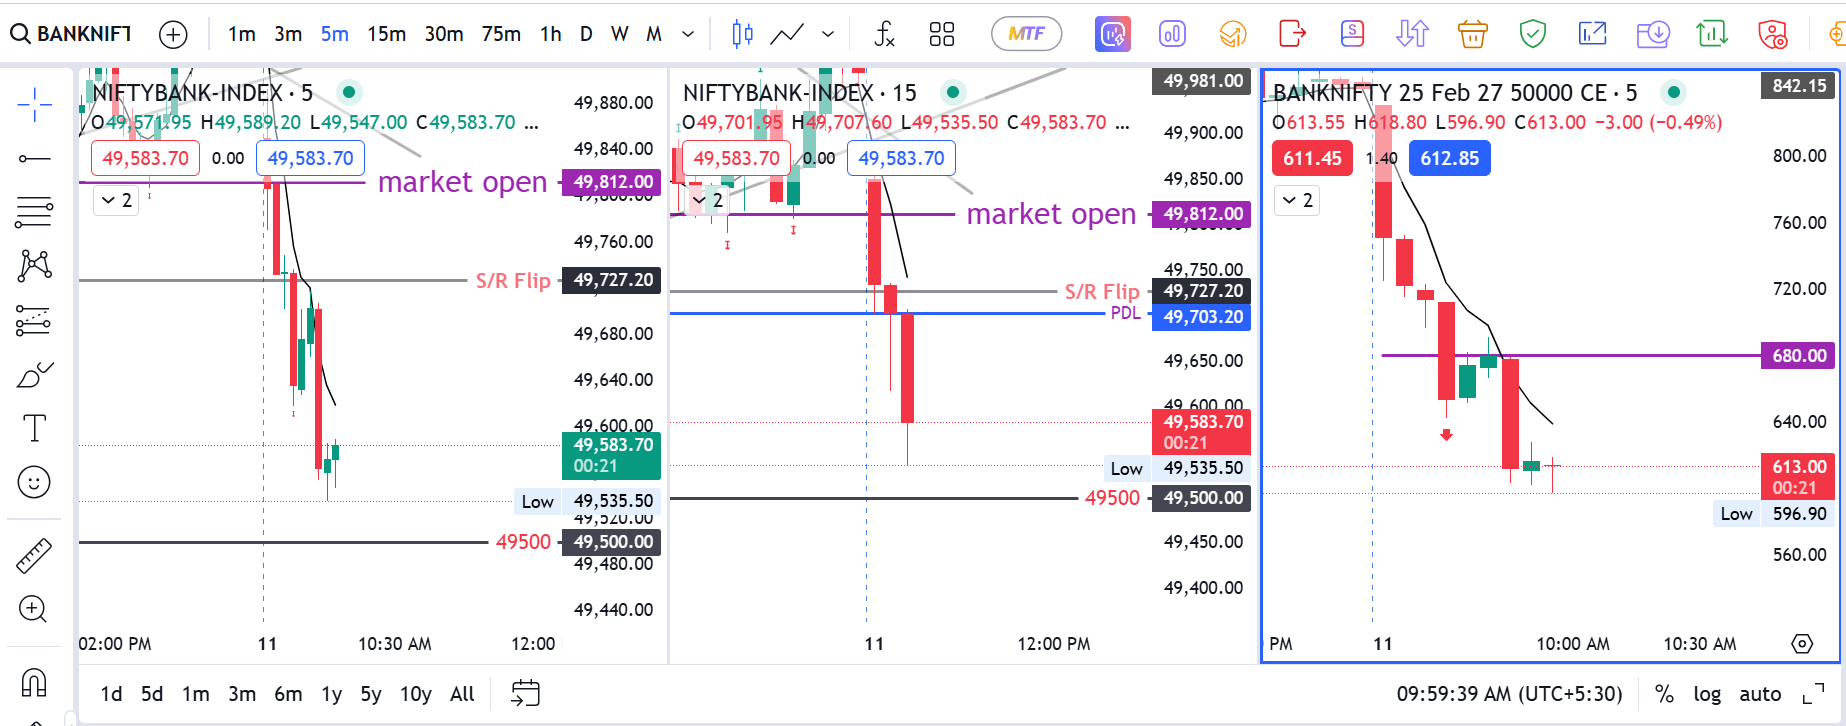The image size is (1846, 726).
Task: Select the zoom in tool
Action: [34, 609]
